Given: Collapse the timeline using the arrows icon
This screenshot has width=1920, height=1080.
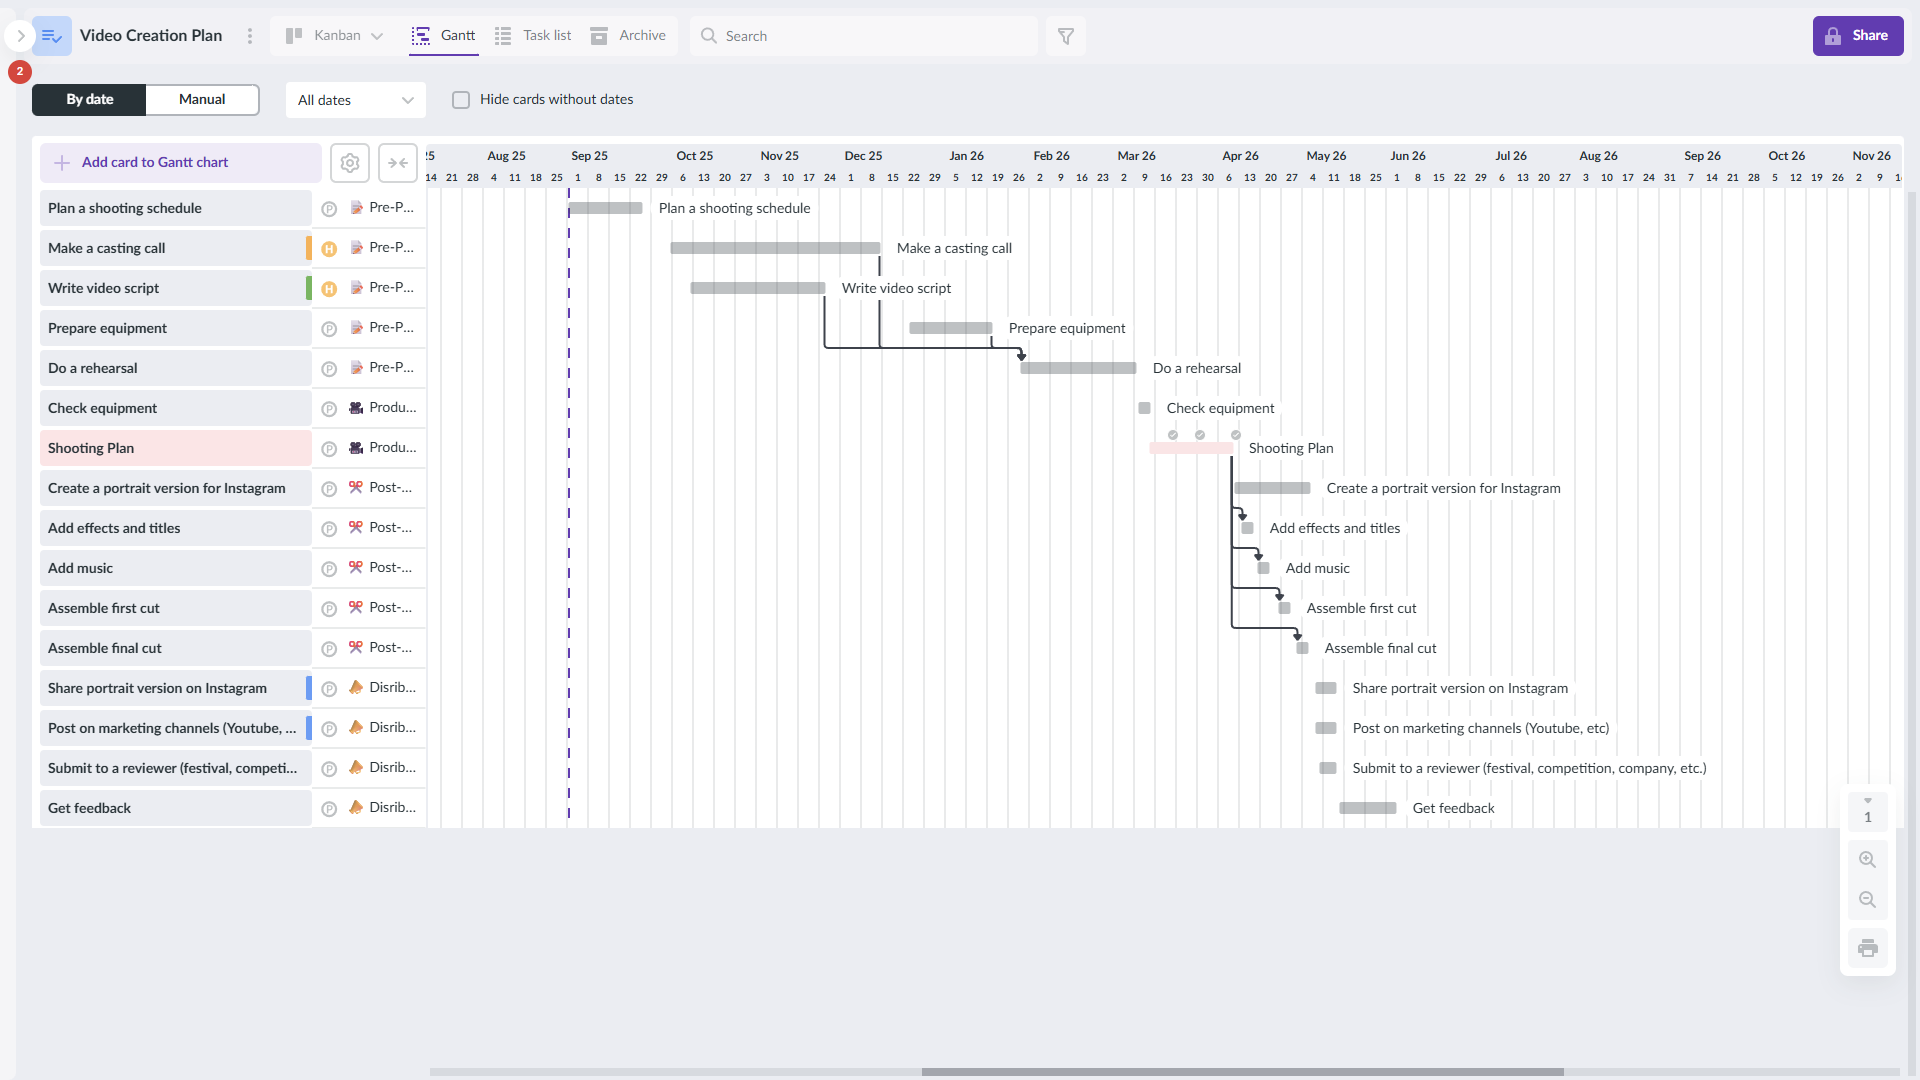Looking at the screenshot, I should (397, 162).
